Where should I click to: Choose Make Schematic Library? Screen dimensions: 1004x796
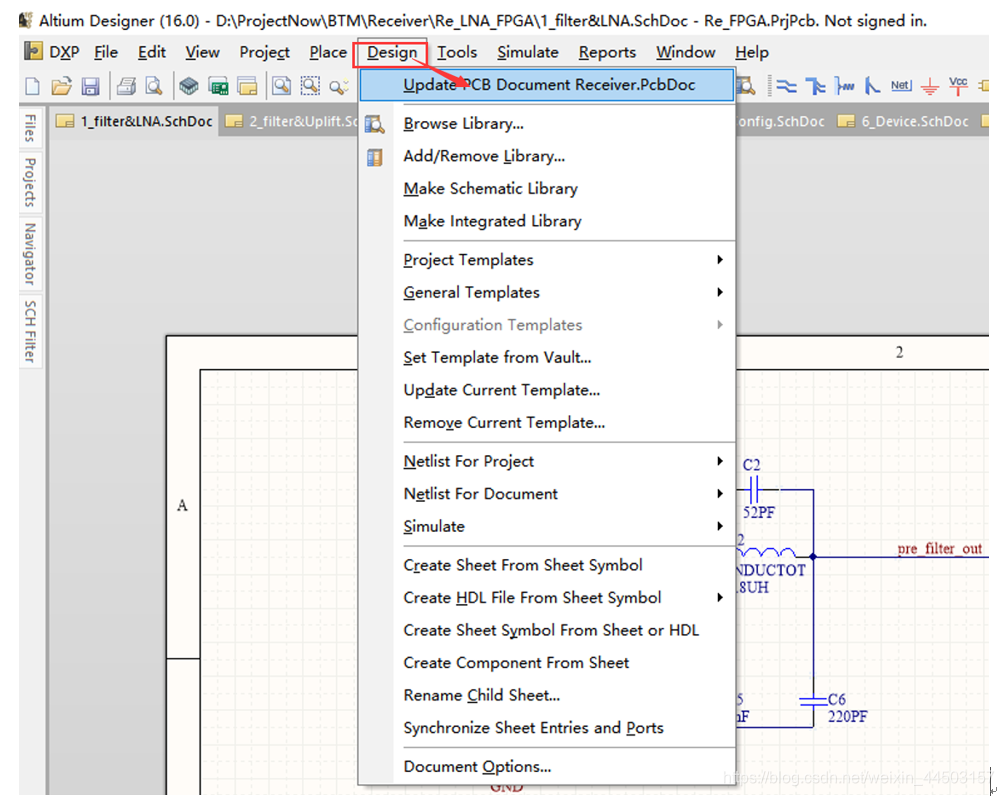pos(490,188)
